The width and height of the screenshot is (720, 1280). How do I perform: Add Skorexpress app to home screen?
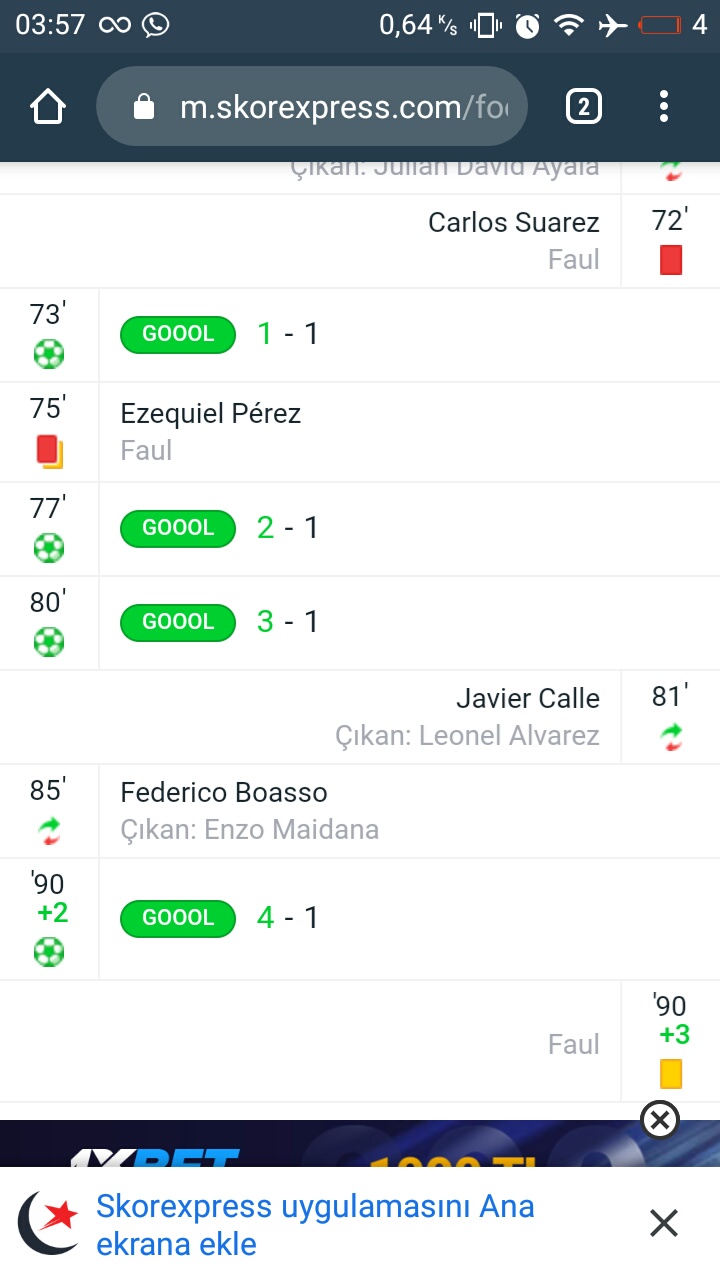(315, 1225)
